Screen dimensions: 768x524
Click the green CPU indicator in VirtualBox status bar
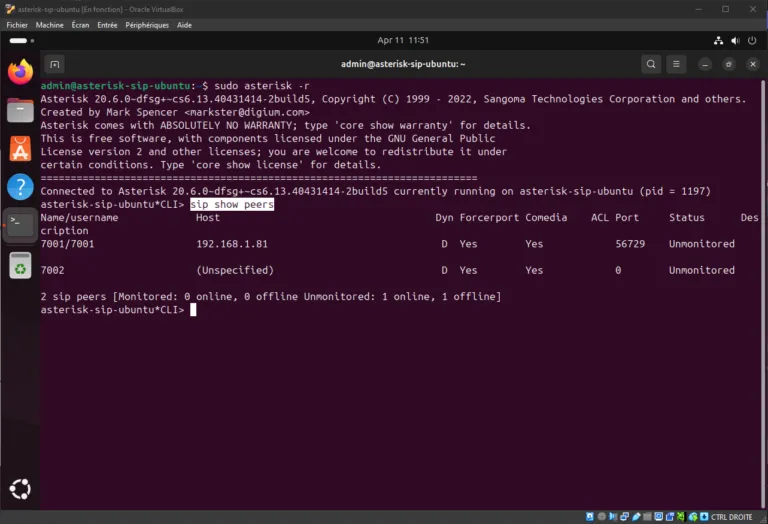pyautogui.click(x=681, y=517)
